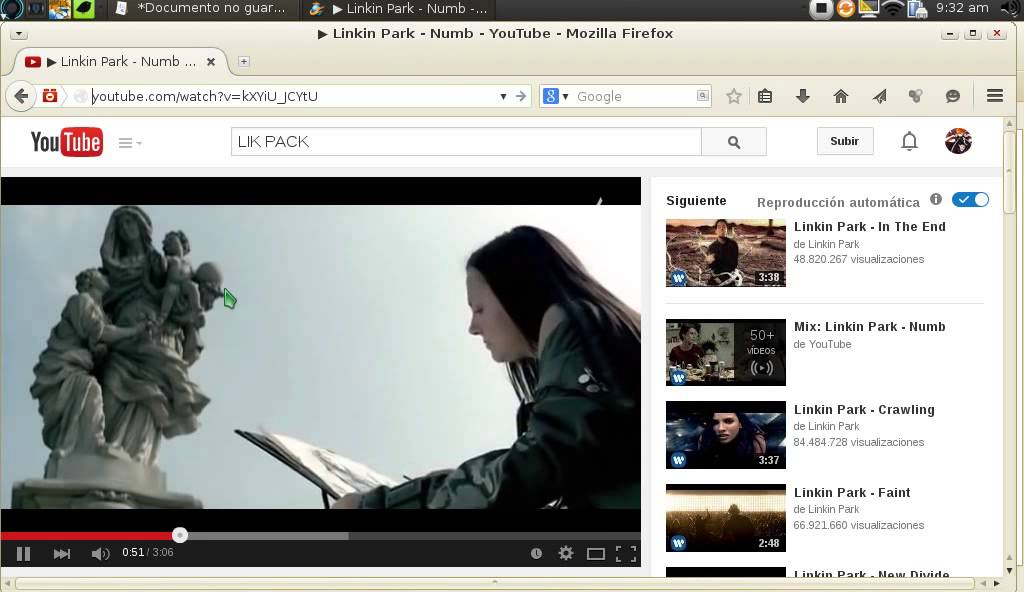The image size is (1024, 592).
Task: Close the Linkin Park - Numb tab
Action: [211, 61]
